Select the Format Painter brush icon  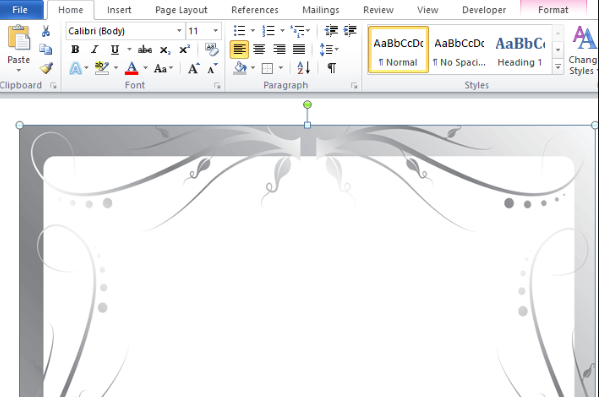click(46, 68)
